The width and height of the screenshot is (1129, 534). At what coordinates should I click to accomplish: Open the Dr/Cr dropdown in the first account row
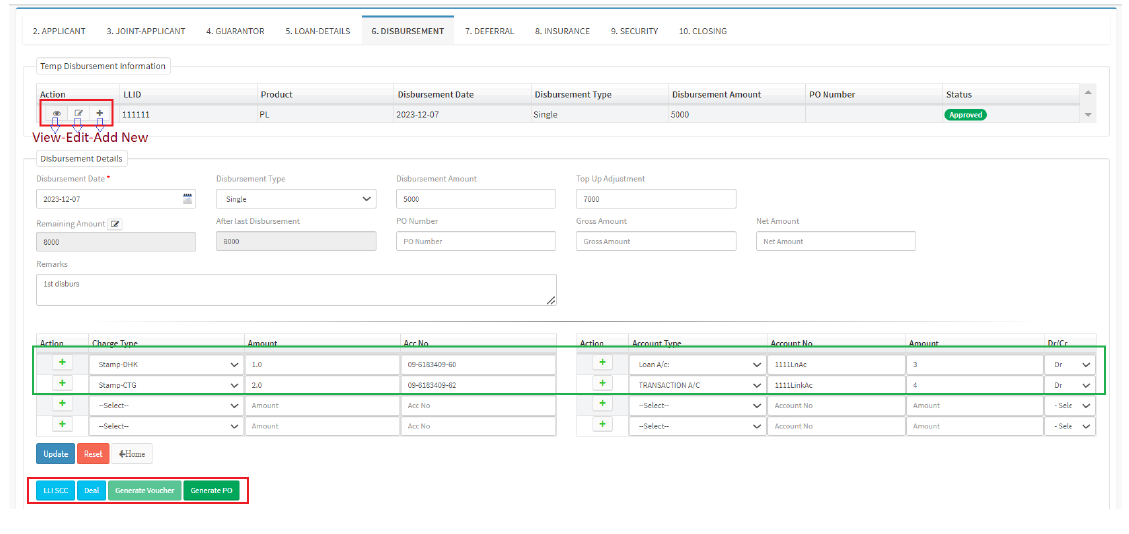point(1070,364)
